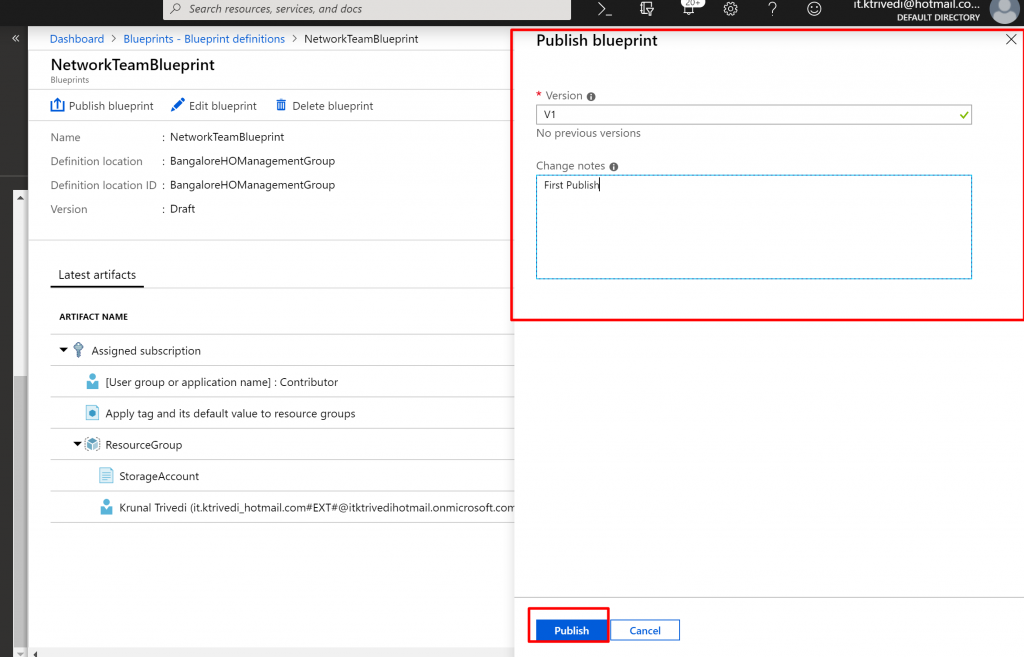
Task: Click Publish blueprint in the toolbar
Action: coord(102,106)
